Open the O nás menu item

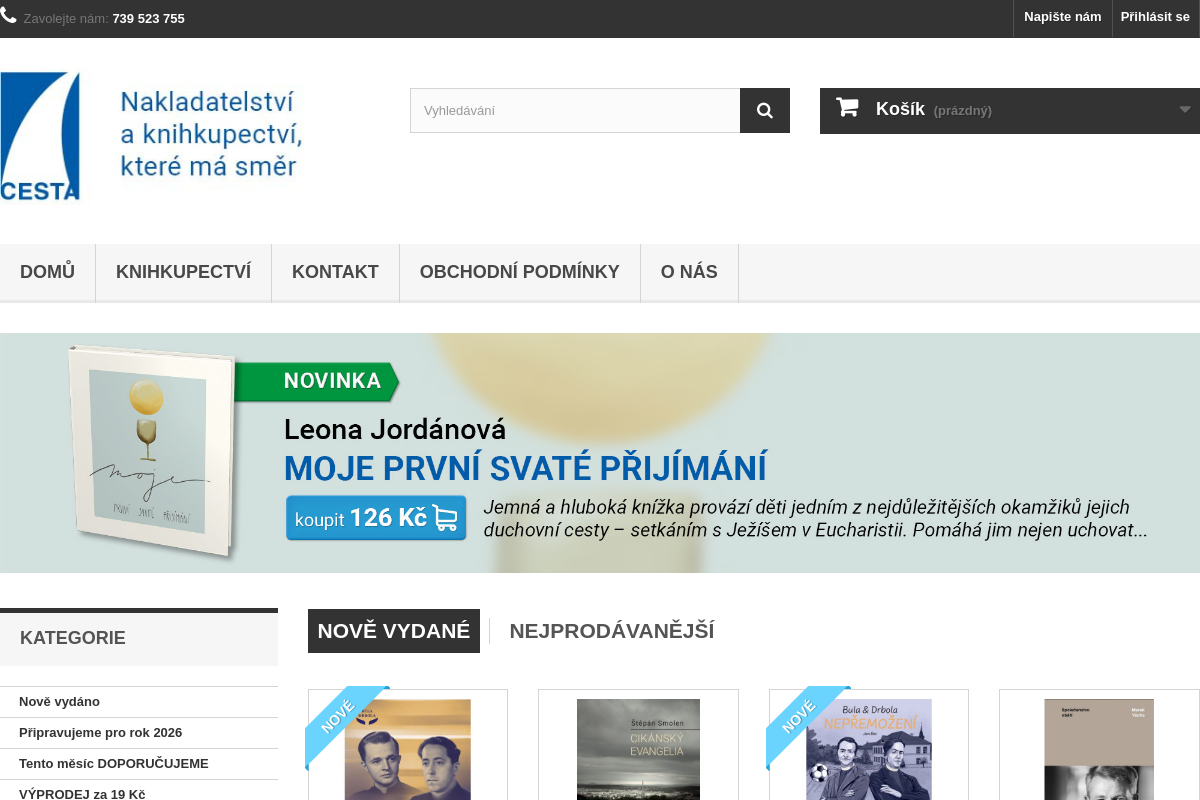pyautogui.click(x=689, y=272)
